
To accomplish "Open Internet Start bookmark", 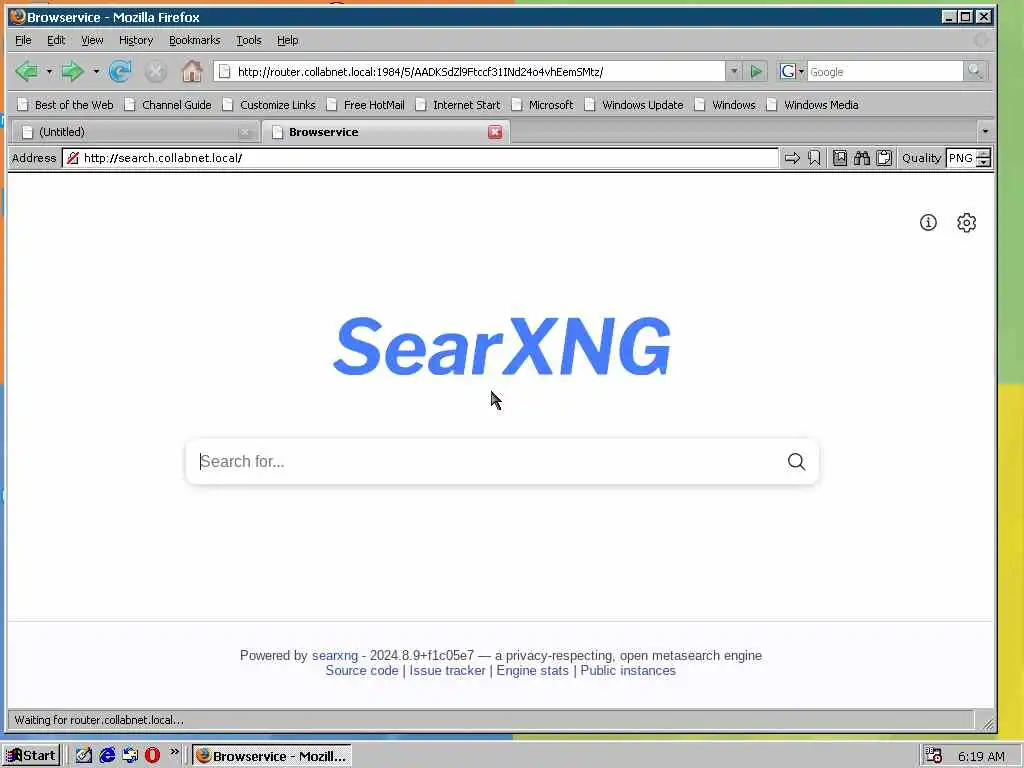I will coord(458,104).
